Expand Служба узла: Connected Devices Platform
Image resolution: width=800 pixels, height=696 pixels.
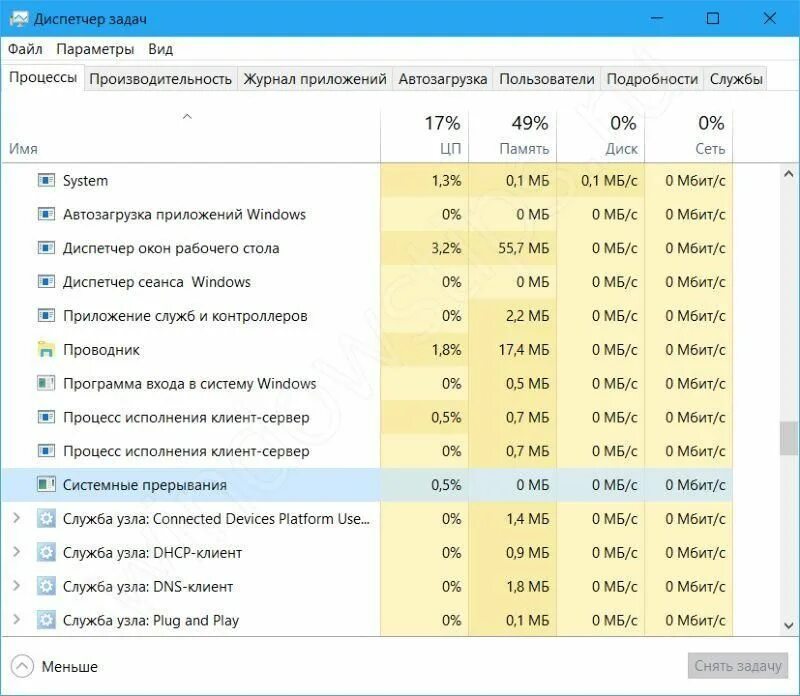click(x=19, y=517)
